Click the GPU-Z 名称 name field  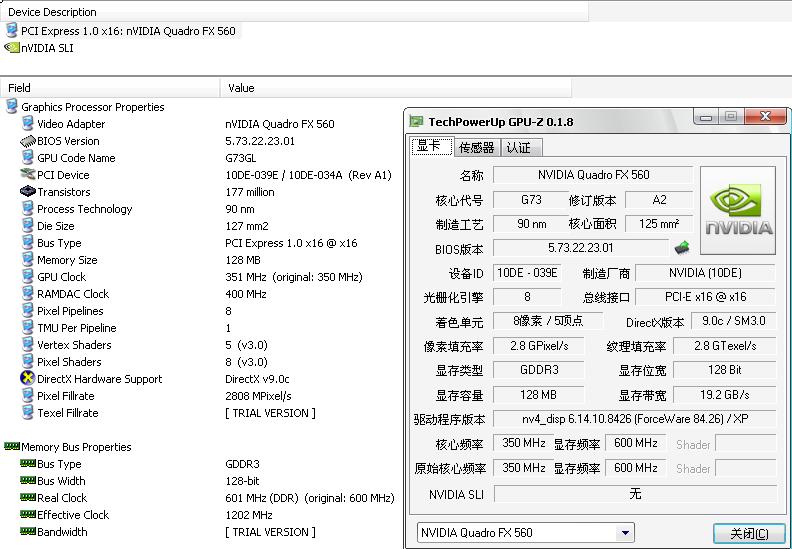click(593, 175)
